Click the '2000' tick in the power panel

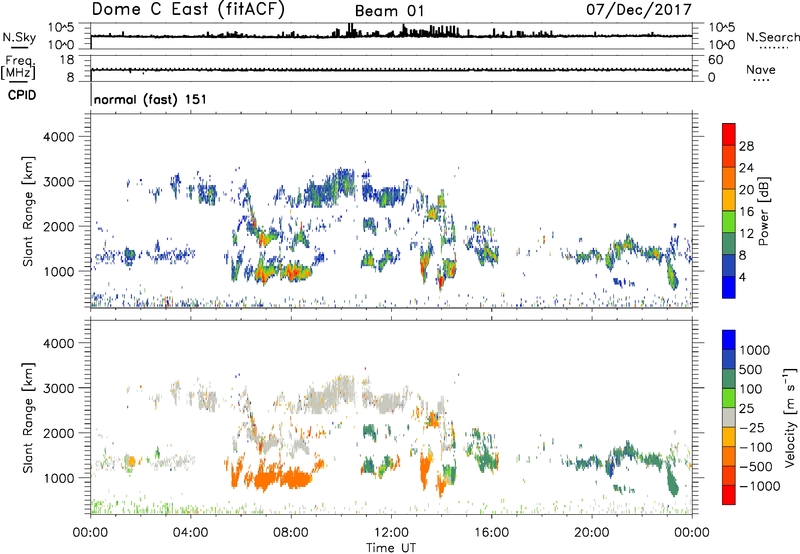(x=58, y=226)
